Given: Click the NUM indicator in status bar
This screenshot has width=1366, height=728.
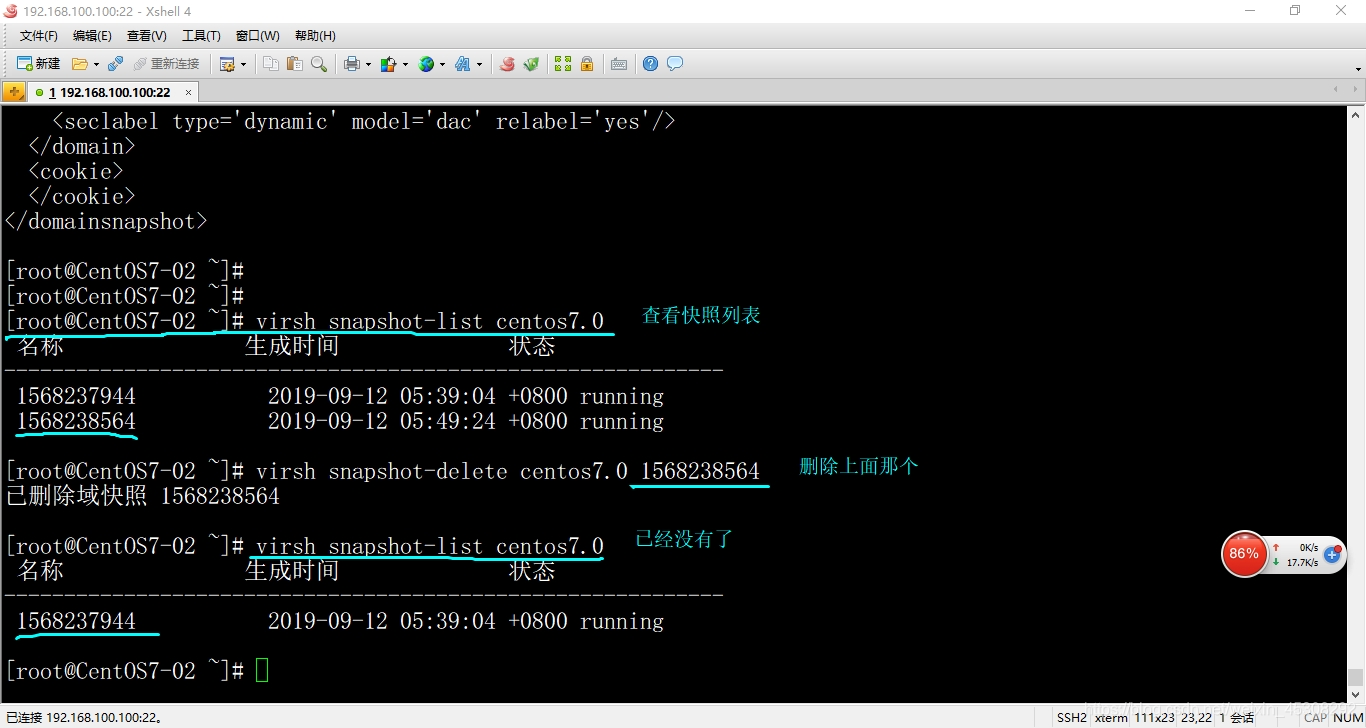Looking at the screenshot, I should [x=1349, y=717].
